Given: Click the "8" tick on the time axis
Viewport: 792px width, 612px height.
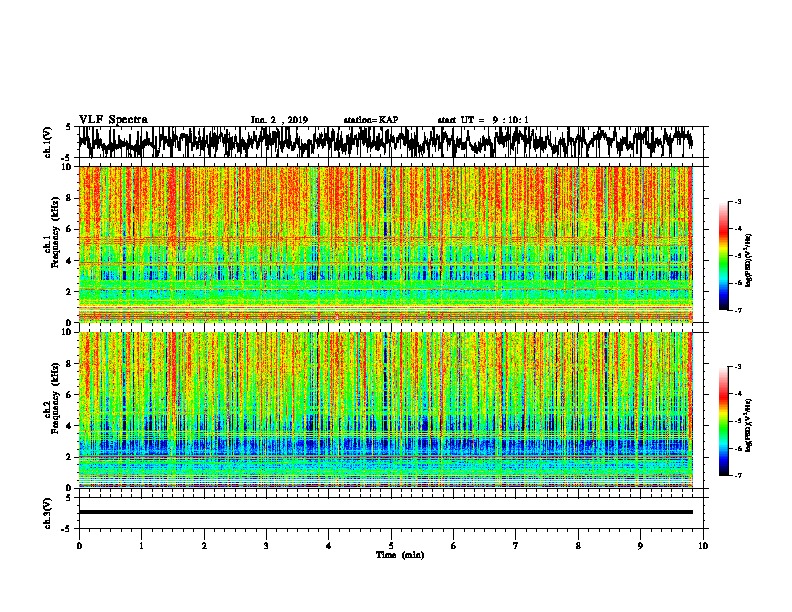Looking at the screenshot, I should (x=578, y=546).
